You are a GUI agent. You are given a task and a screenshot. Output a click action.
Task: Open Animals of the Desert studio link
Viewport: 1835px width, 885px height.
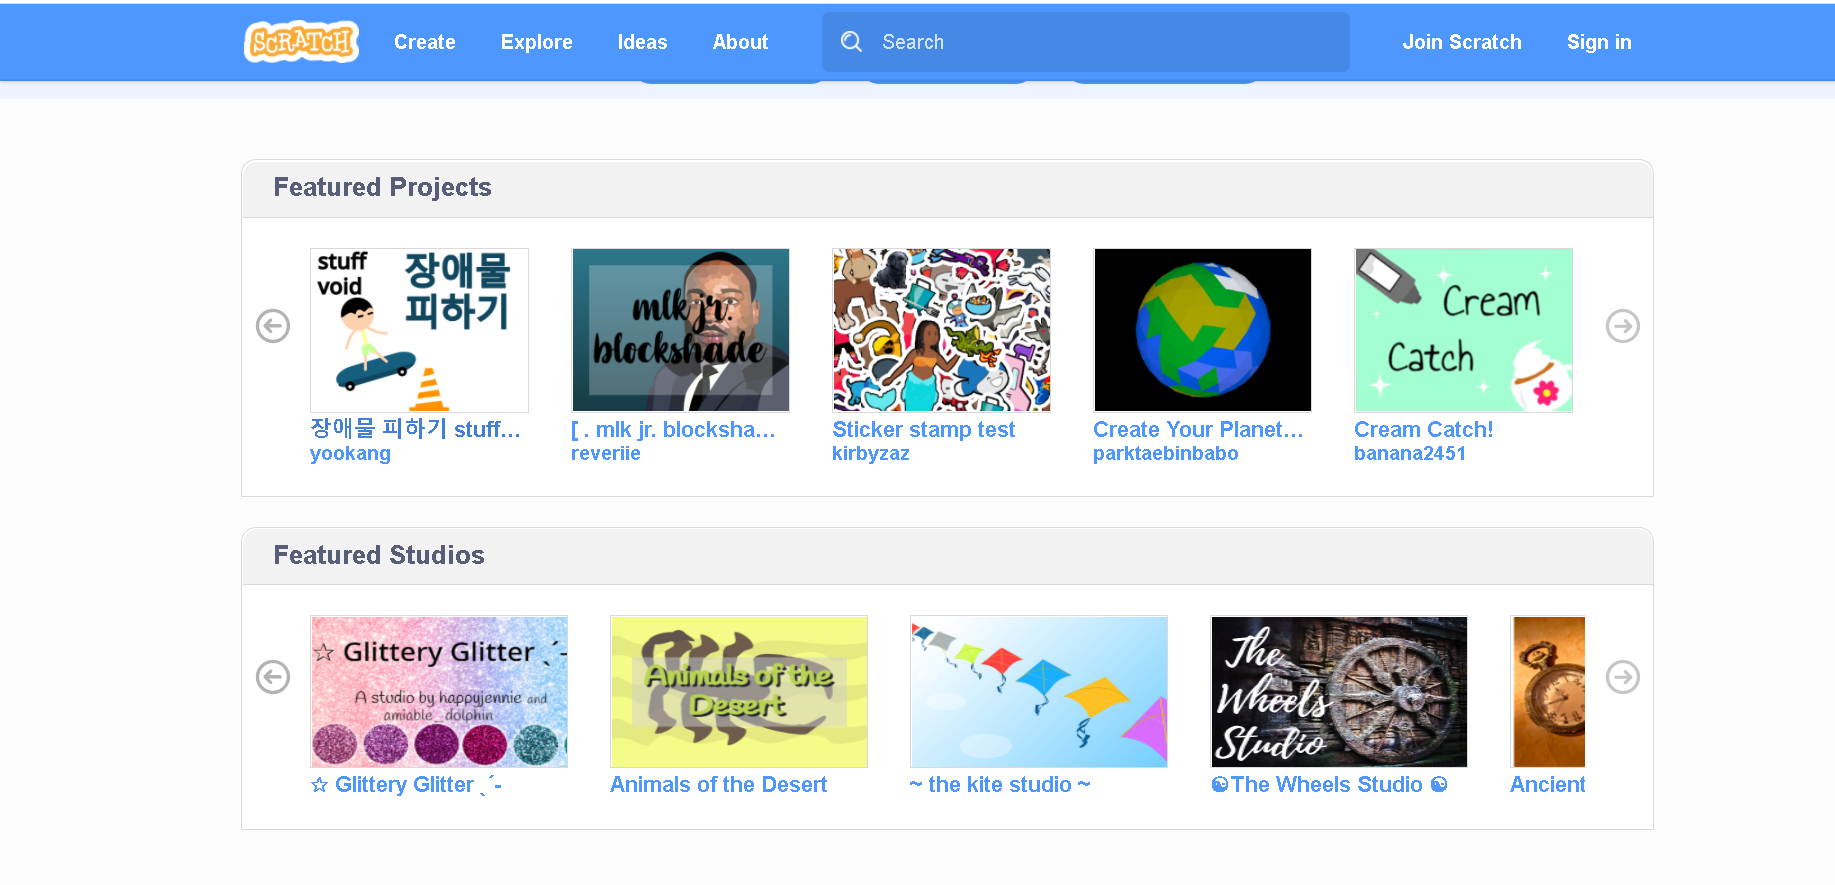pos(718,785)
